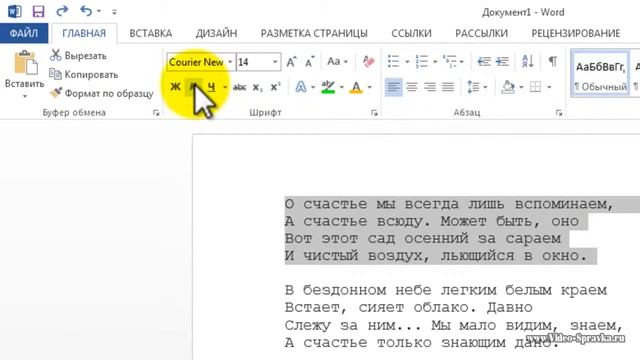This screenshot has width=640, height=360.
Task: Toggle superscript x² button
Action: 276,87
